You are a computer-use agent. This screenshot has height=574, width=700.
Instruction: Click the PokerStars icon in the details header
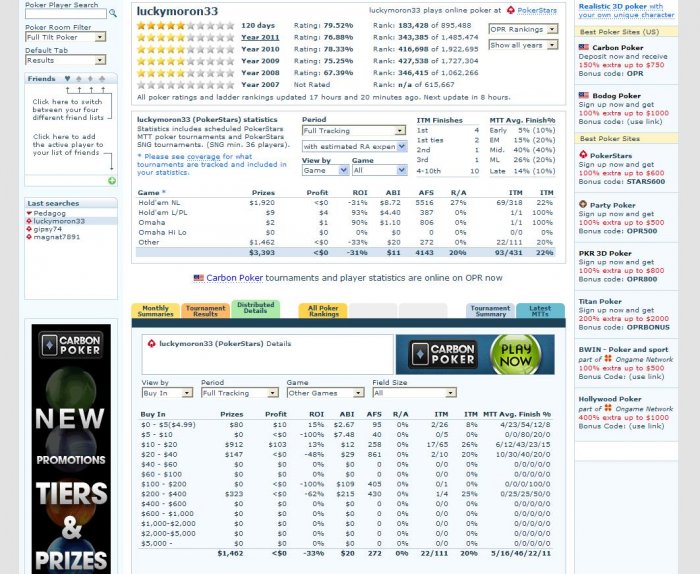pos(151,343)
